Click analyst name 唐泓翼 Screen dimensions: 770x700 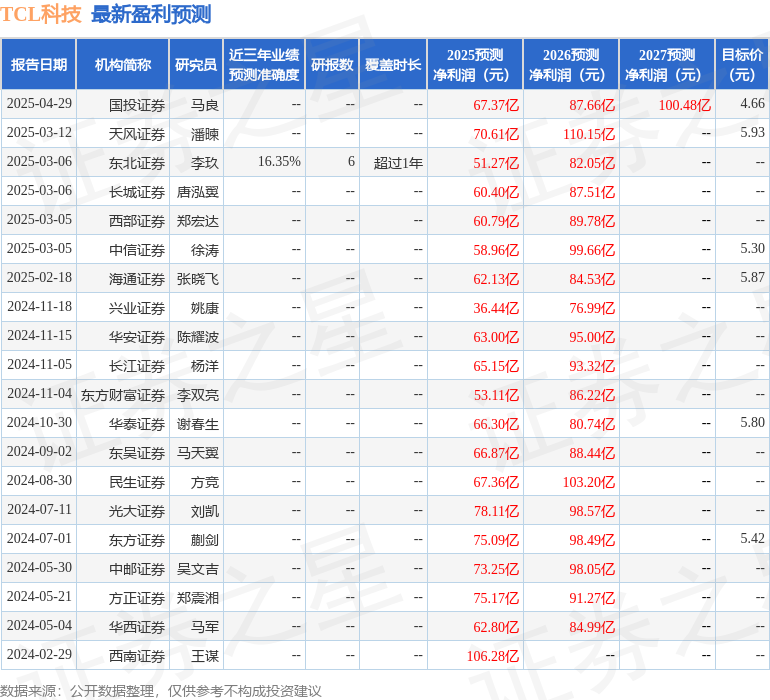[x=198, y=192]
